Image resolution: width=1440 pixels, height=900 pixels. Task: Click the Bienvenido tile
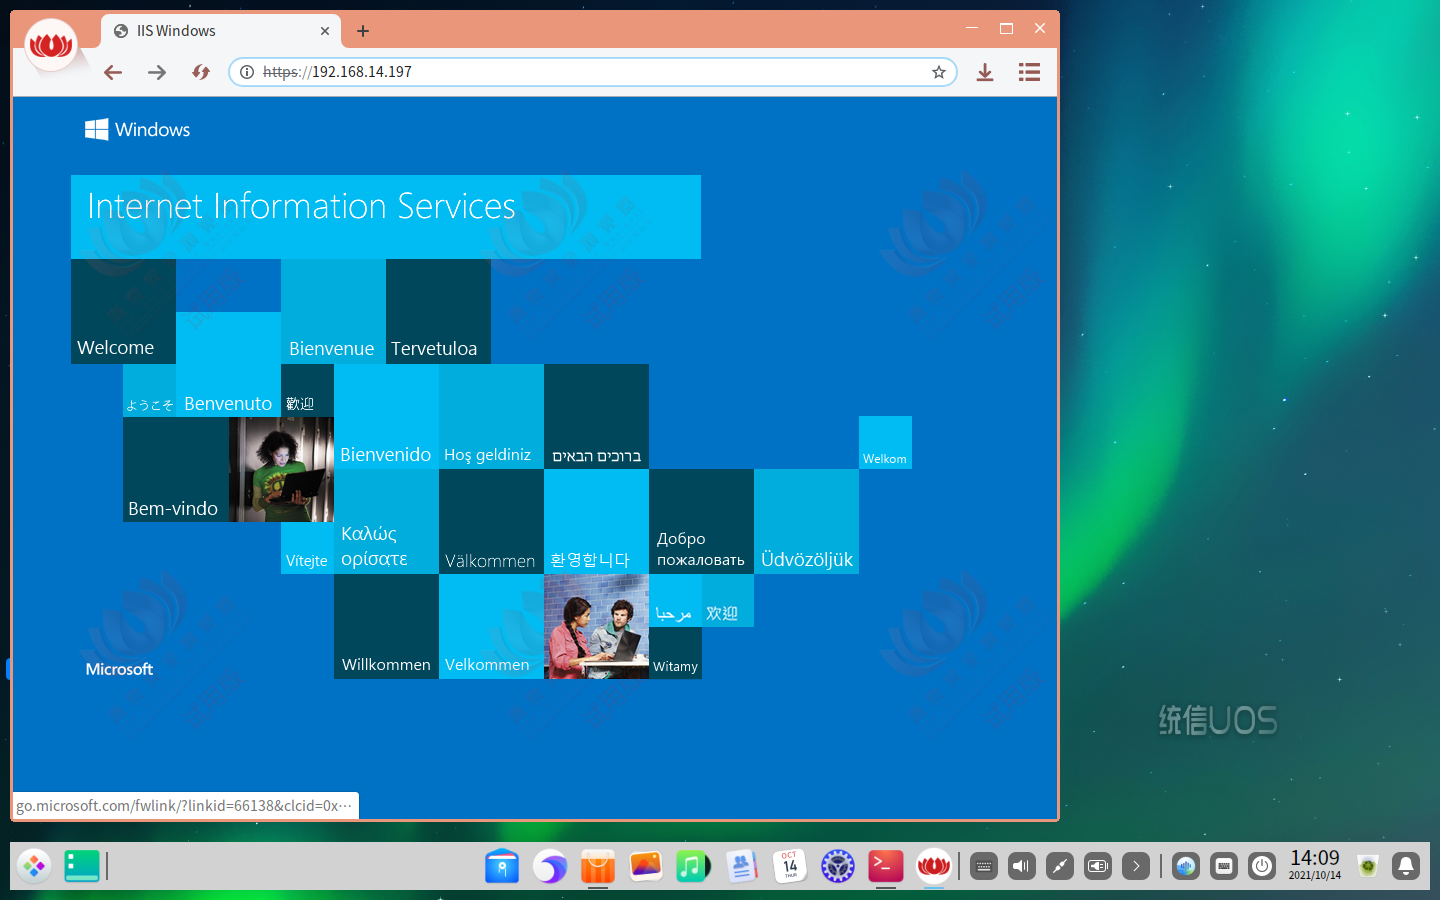coord(386,416)
